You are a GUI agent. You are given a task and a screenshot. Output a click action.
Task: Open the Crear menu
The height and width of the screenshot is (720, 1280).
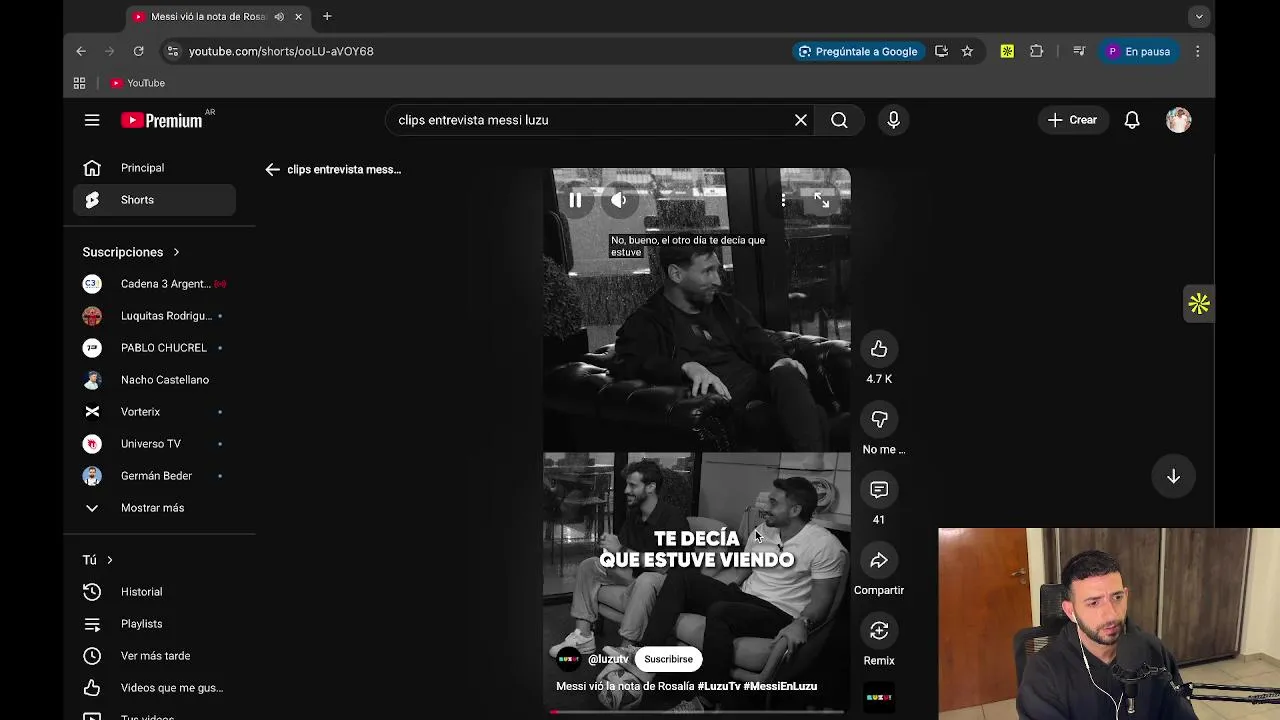point(1072,120)
